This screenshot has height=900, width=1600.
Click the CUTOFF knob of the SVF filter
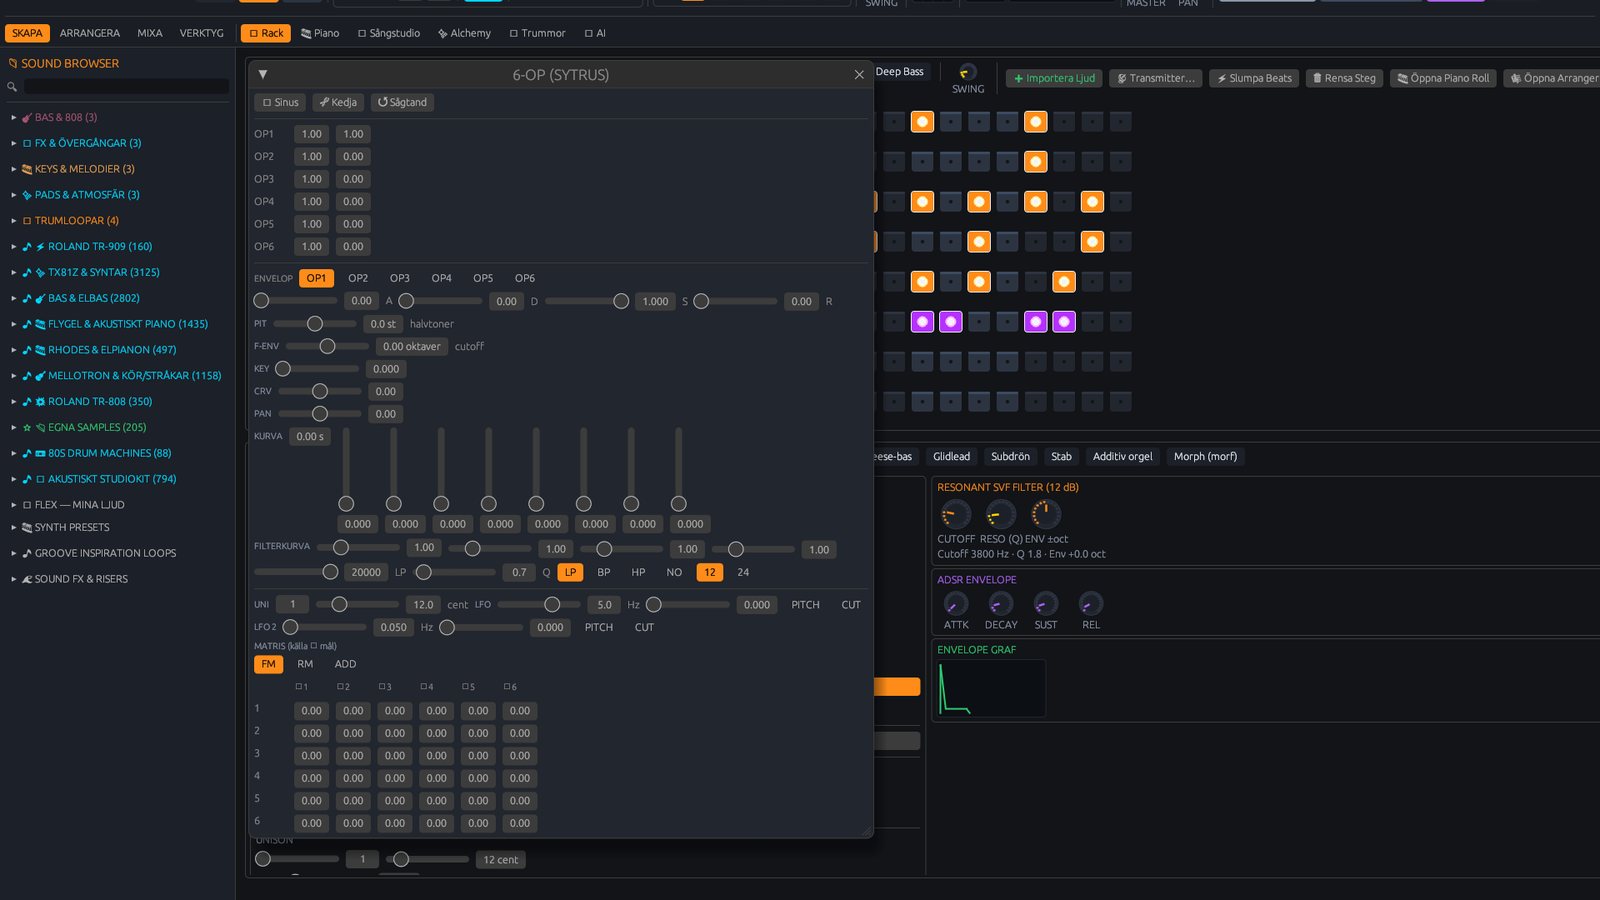pos(955,515)
